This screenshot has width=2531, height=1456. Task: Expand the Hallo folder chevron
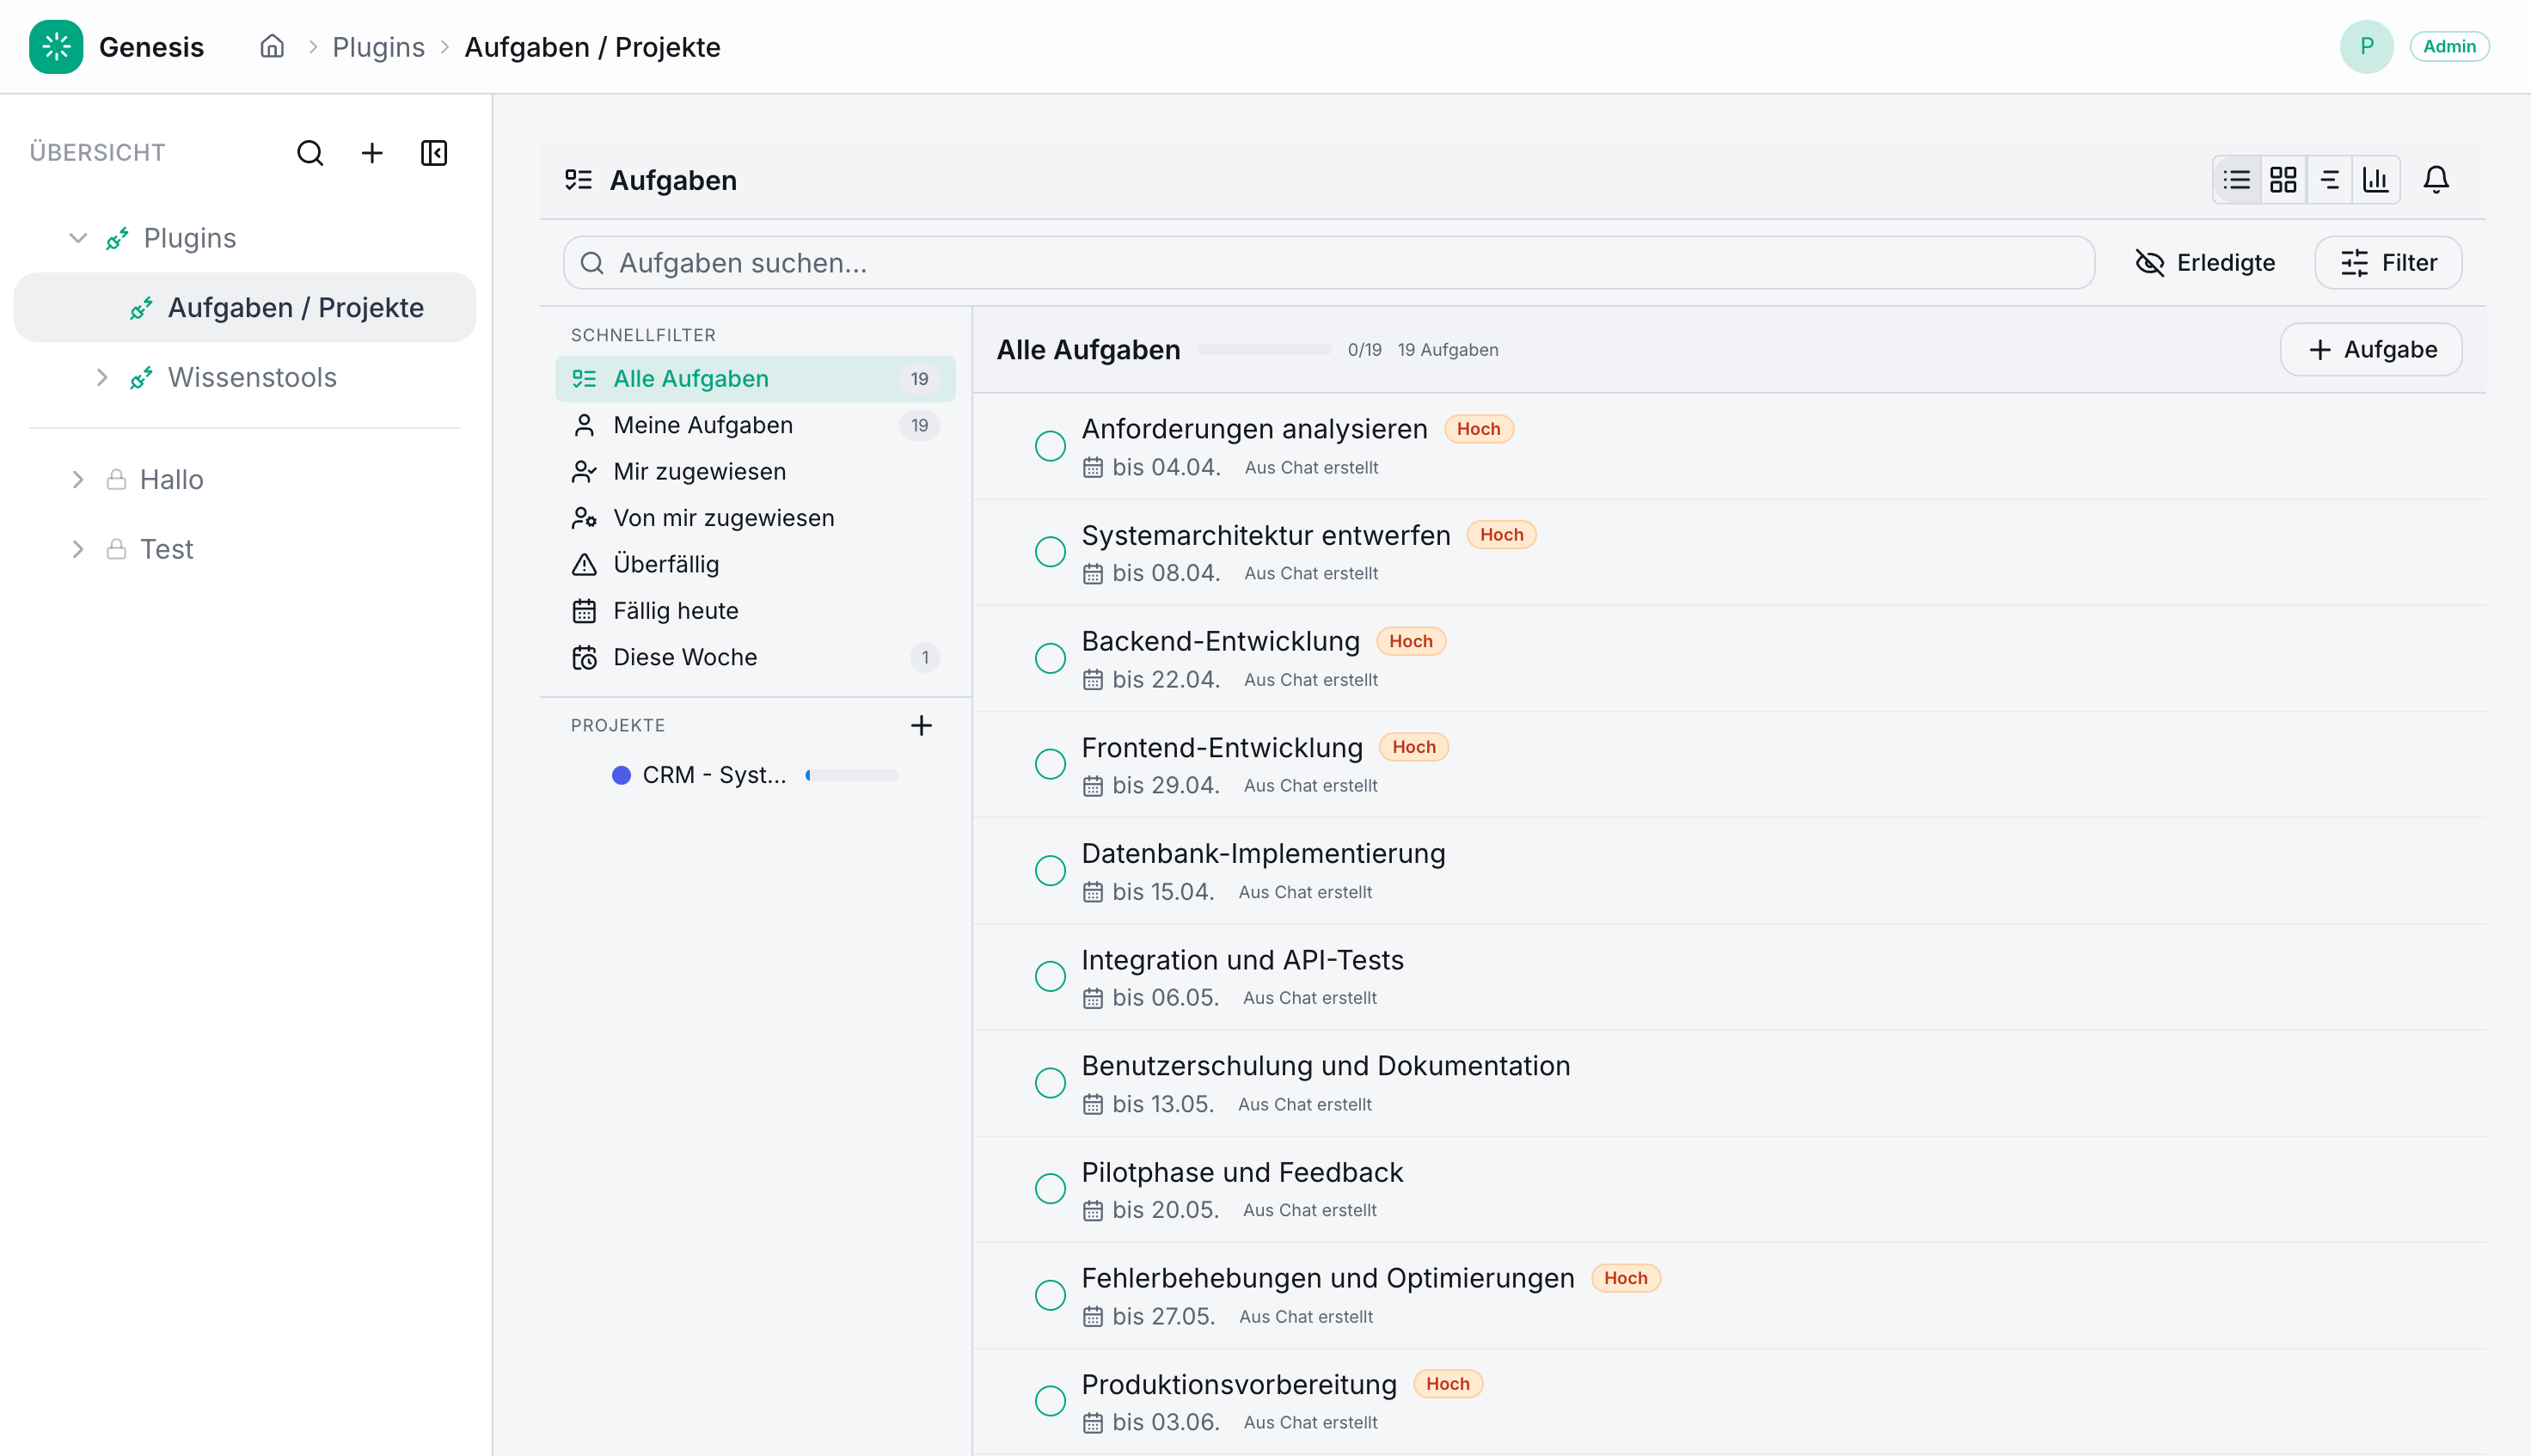point(78,480)
